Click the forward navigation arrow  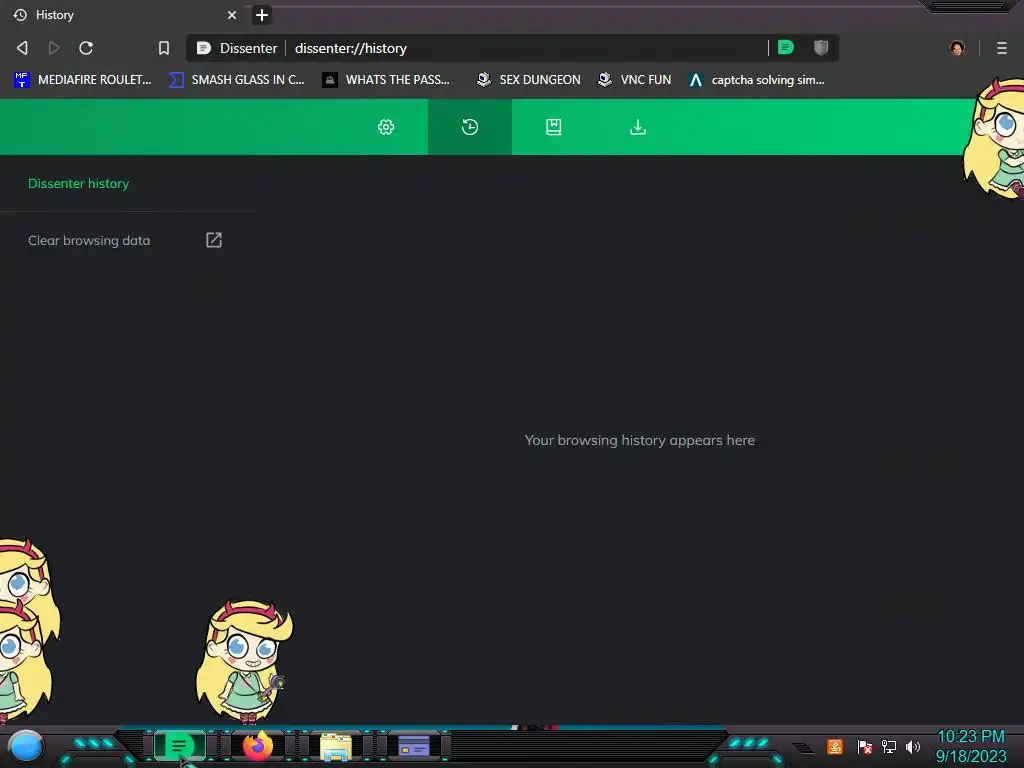(x=54, y=48)
